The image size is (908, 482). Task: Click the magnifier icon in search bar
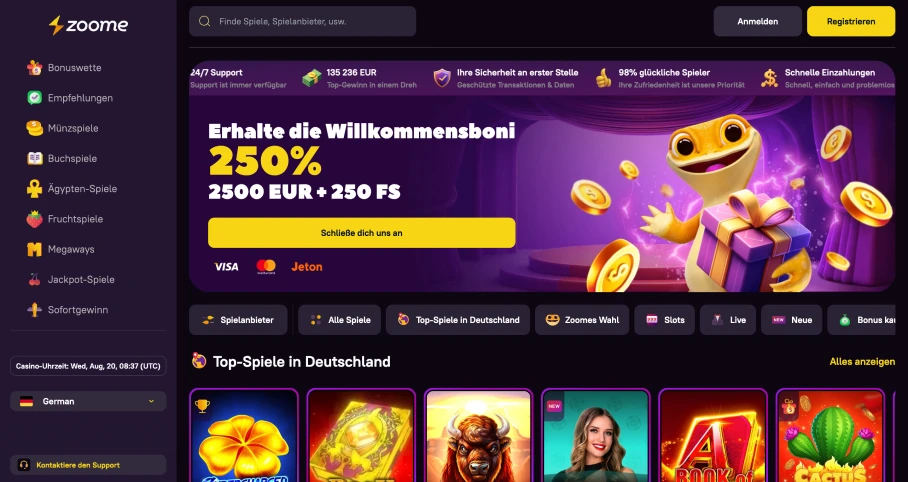(x=204, y=21)
